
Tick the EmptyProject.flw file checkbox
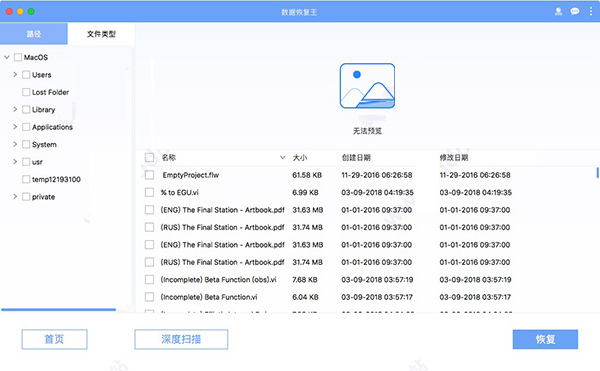point(149,175)
